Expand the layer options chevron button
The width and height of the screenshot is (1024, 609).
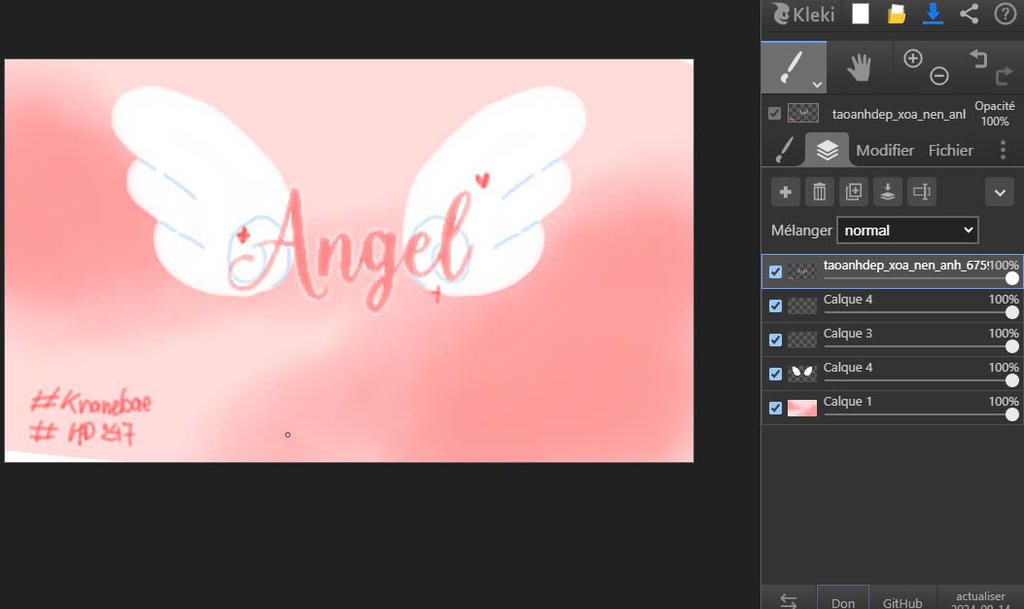tap(999, 192)
